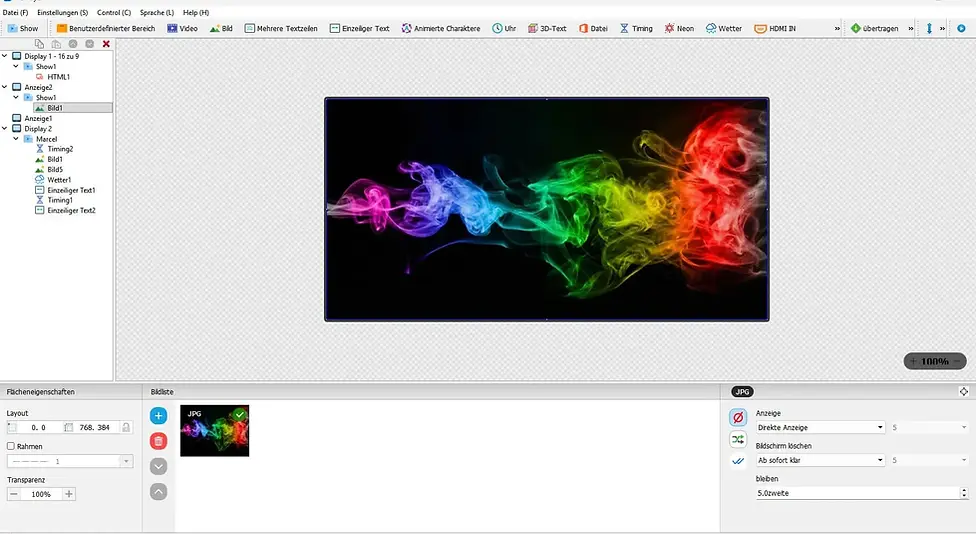The image size is (976, 534).
Task: Decrease Transparenz with minus button
Action: tap(14, 494)
